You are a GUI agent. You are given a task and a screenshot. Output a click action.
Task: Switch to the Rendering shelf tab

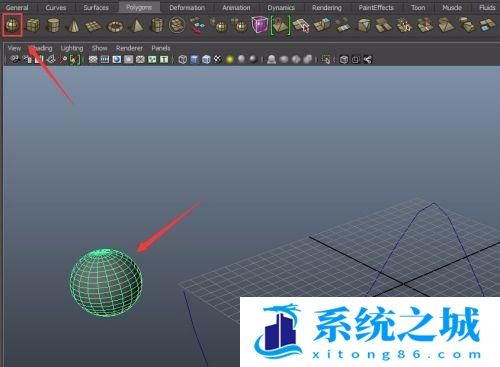pos(327,7)
